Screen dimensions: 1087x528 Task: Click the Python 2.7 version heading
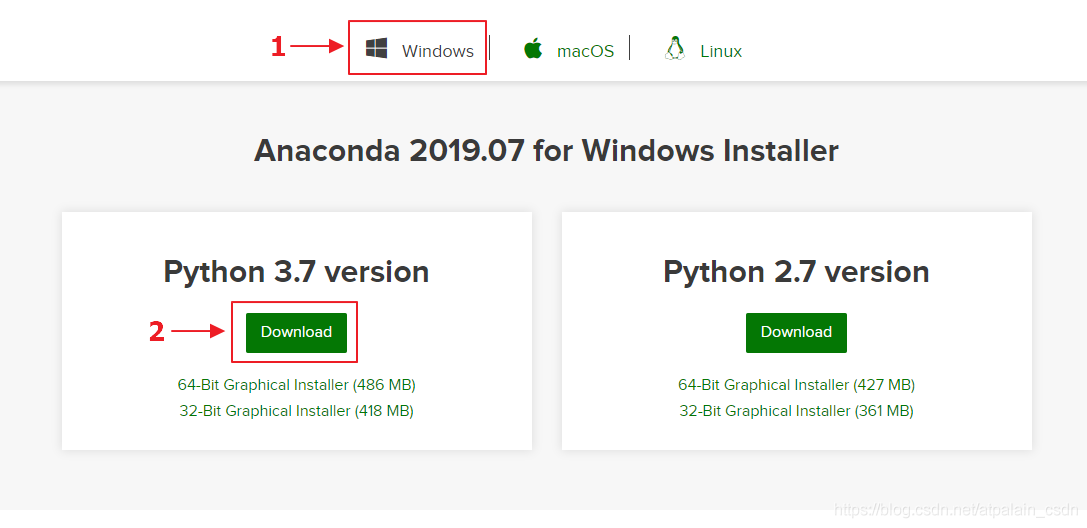(x=796, y=272)
